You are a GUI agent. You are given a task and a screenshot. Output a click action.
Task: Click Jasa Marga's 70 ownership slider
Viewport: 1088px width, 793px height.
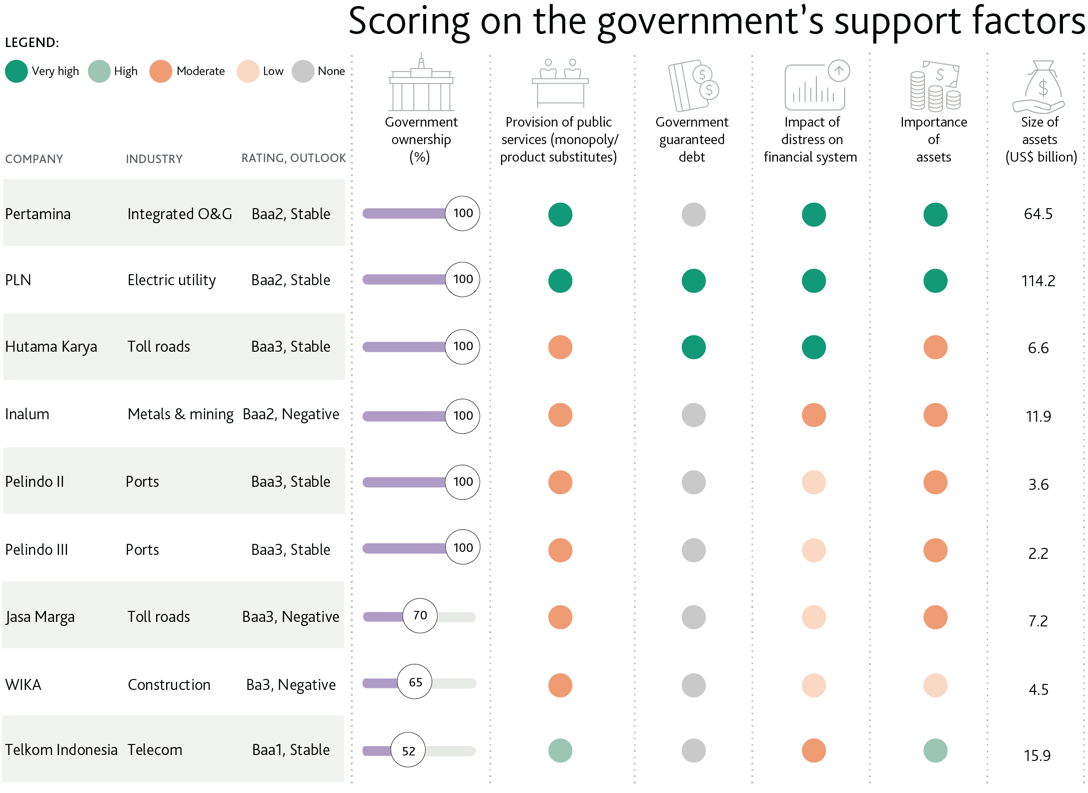[x=420, y=616]
